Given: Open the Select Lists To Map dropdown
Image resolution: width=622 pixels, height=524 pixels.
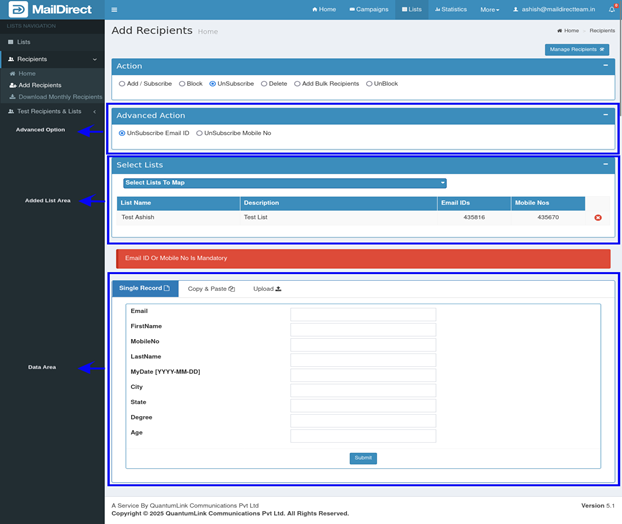Looking at the screenshot, I should (x=284, y=183).
